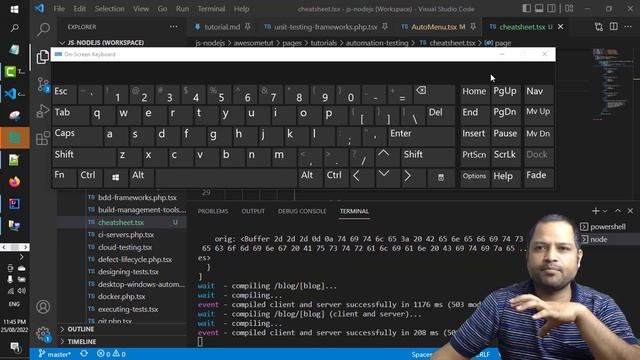Open editor more actions ellipsis

point(628,27)
